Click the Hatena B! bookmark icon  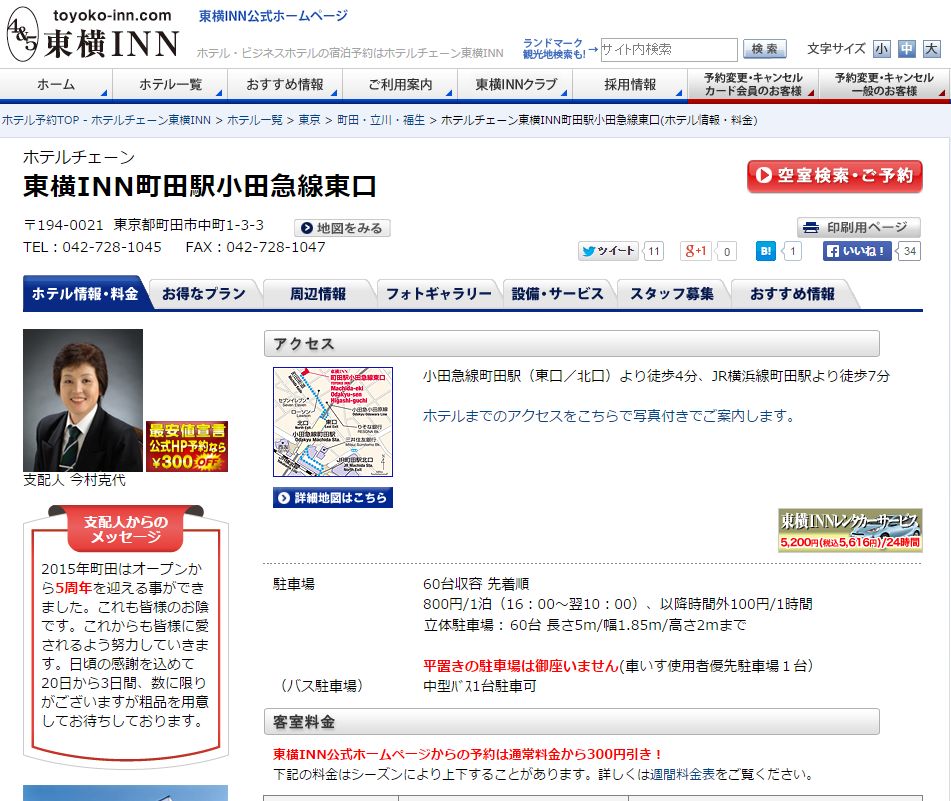766,251
